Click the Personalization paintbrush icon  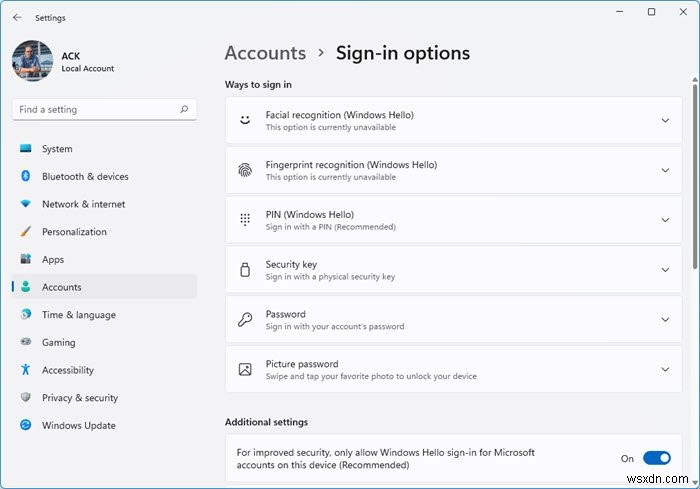pos(26,232)
